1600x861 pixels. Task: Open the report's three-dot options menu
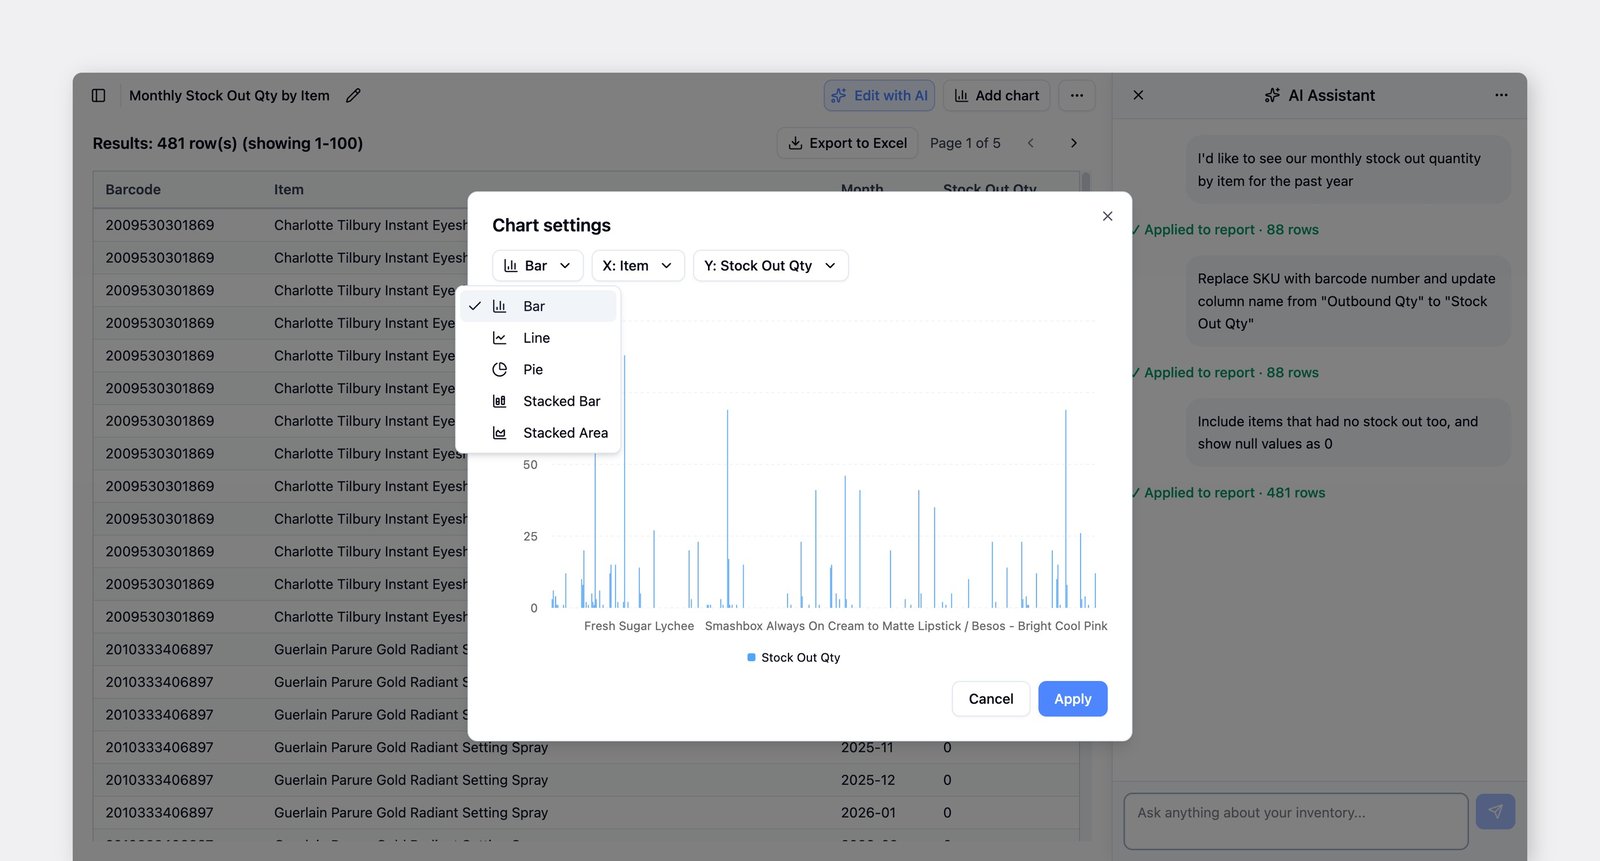click(x=1077, y=96)
